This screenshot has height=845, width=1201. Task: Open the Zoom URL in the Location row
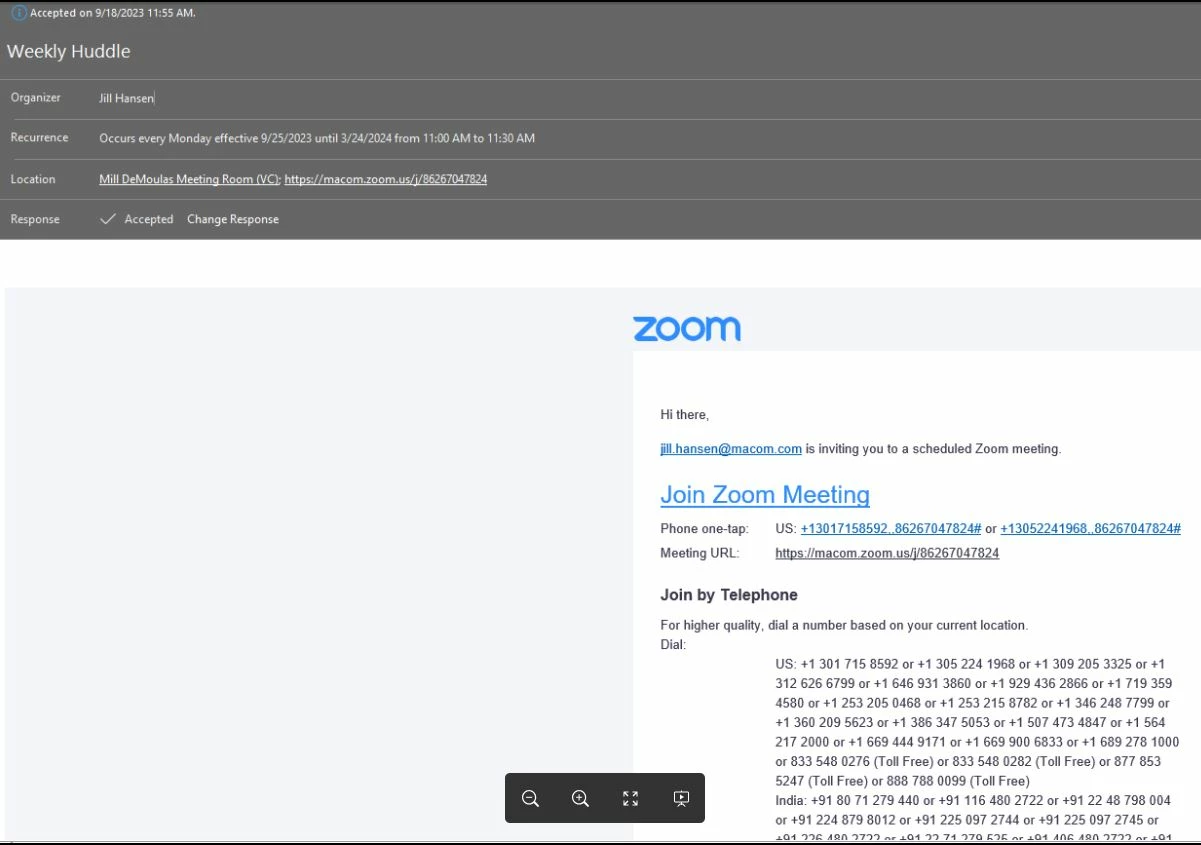pyautogui.click(x=386, y=179)
